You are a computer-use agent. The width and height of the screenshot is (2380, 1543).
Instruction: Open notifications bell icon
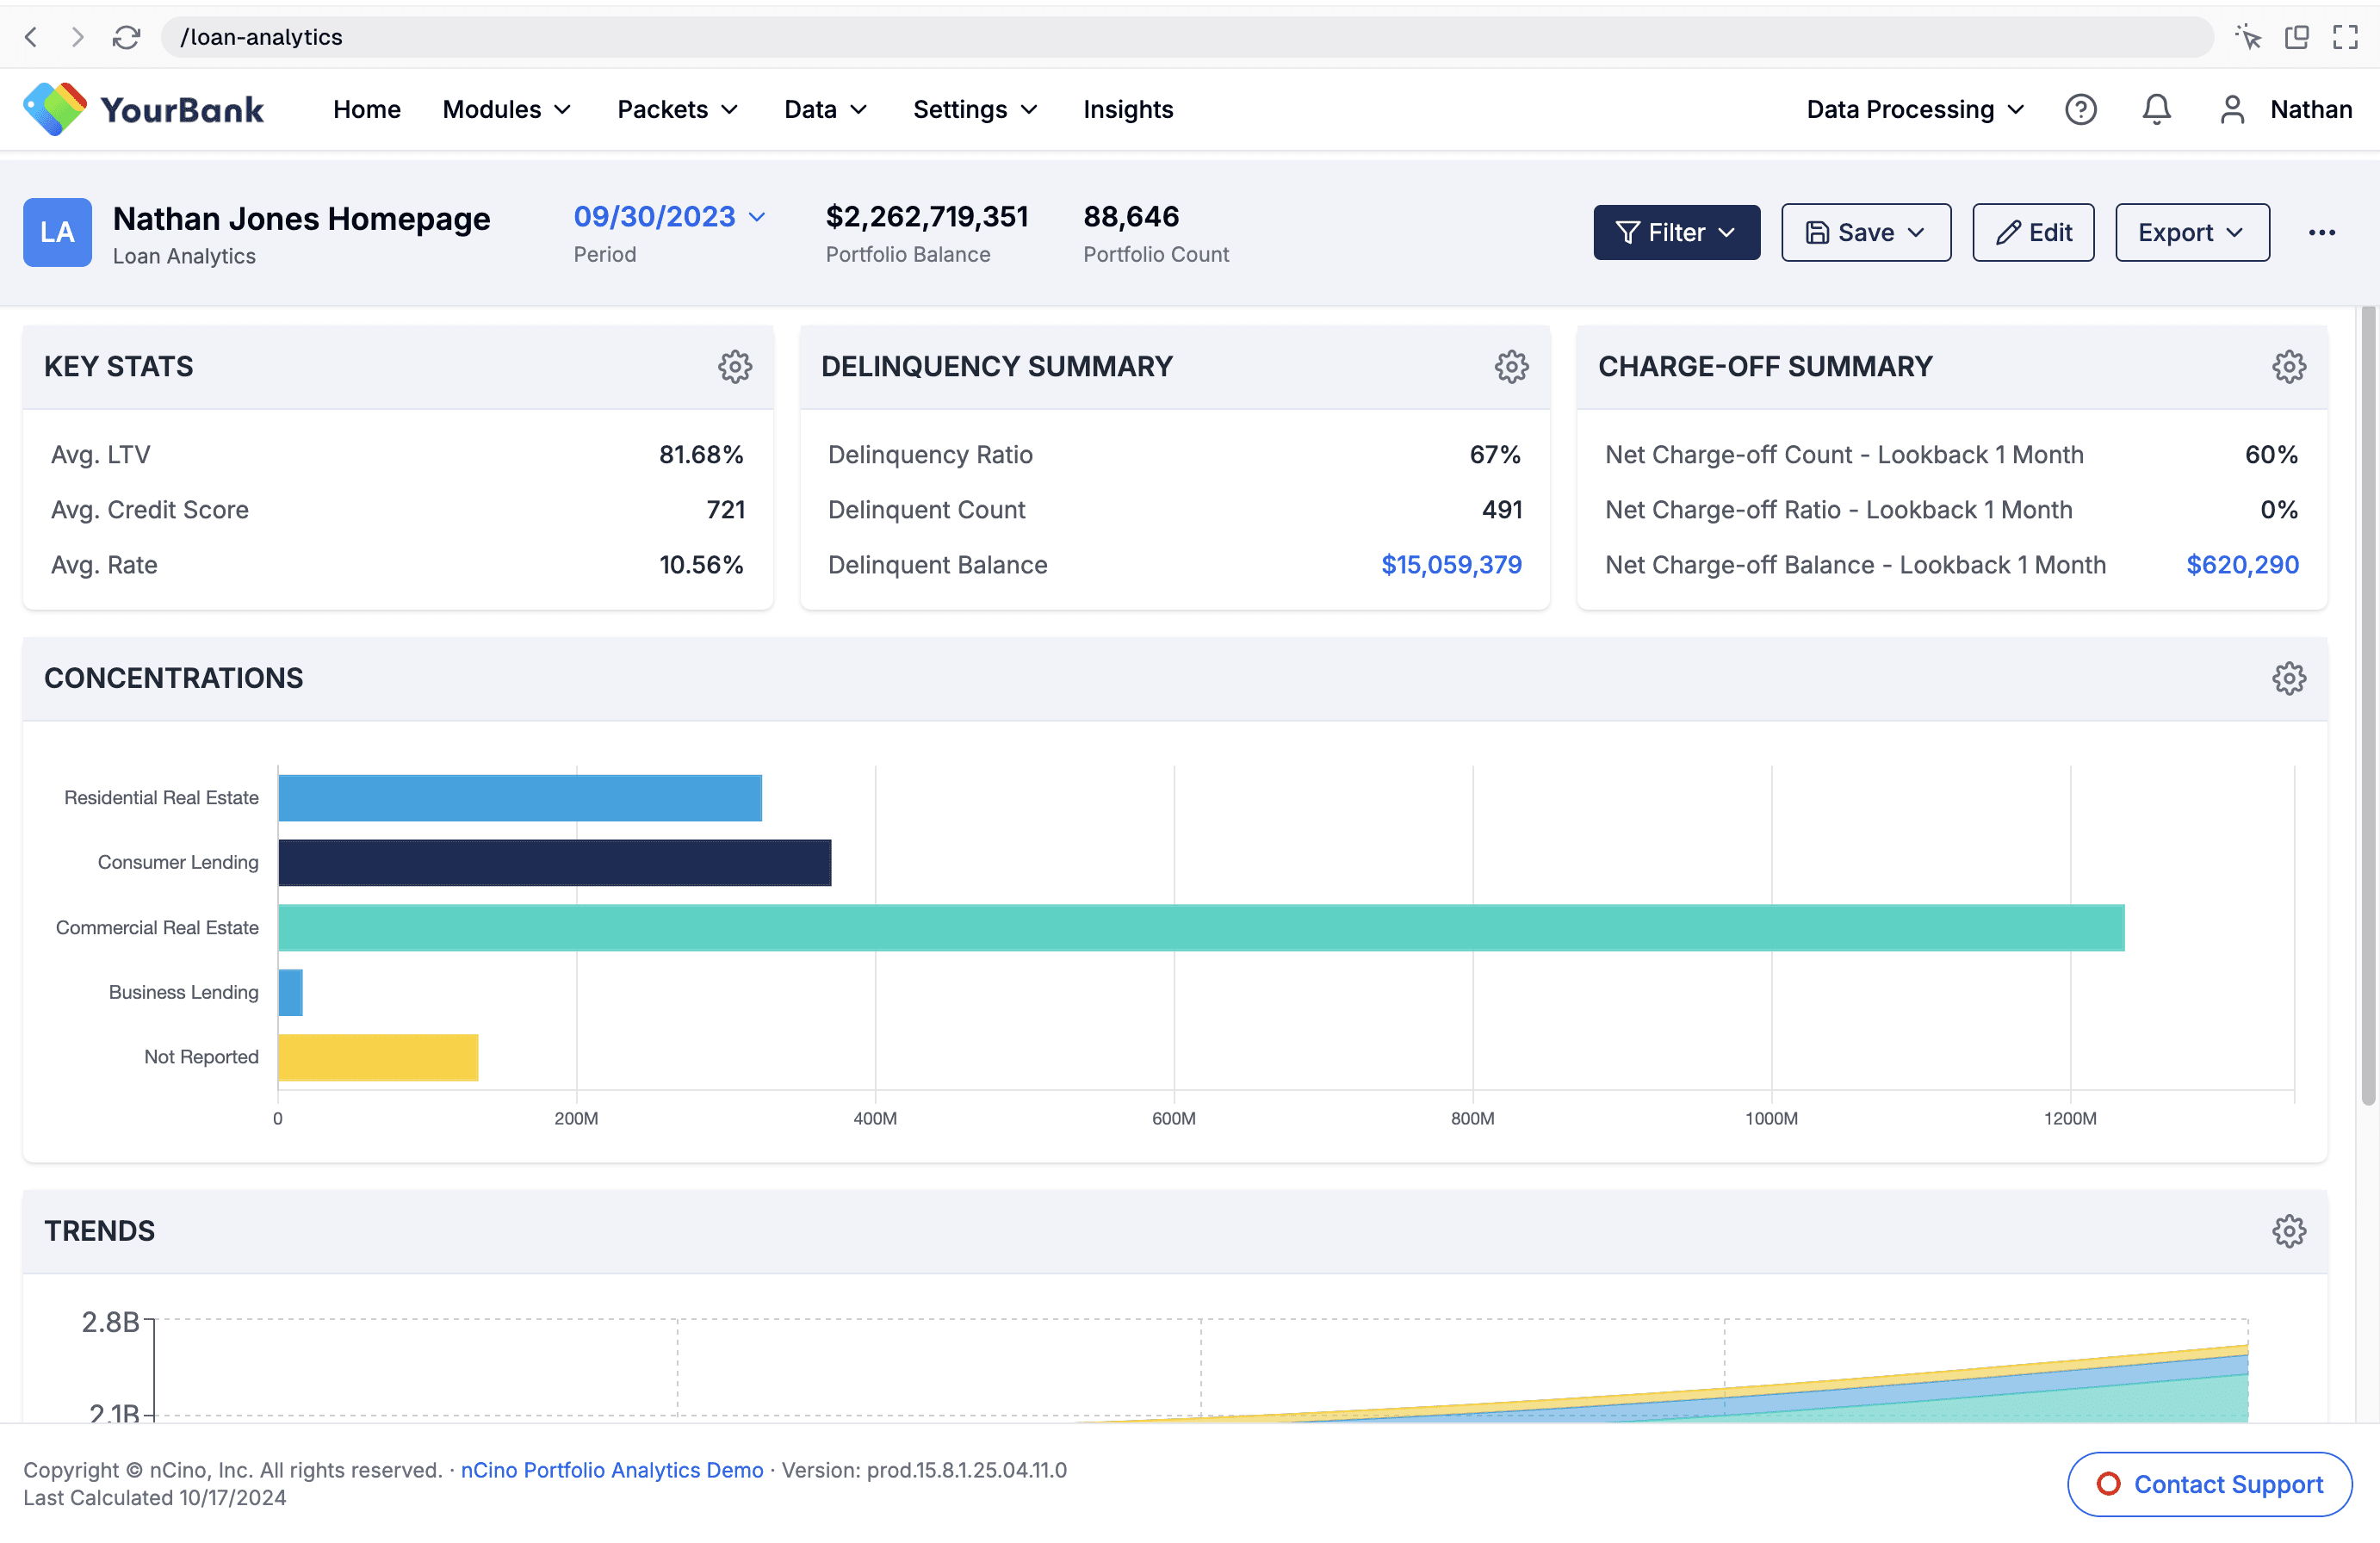click(x=2156, y=109)
